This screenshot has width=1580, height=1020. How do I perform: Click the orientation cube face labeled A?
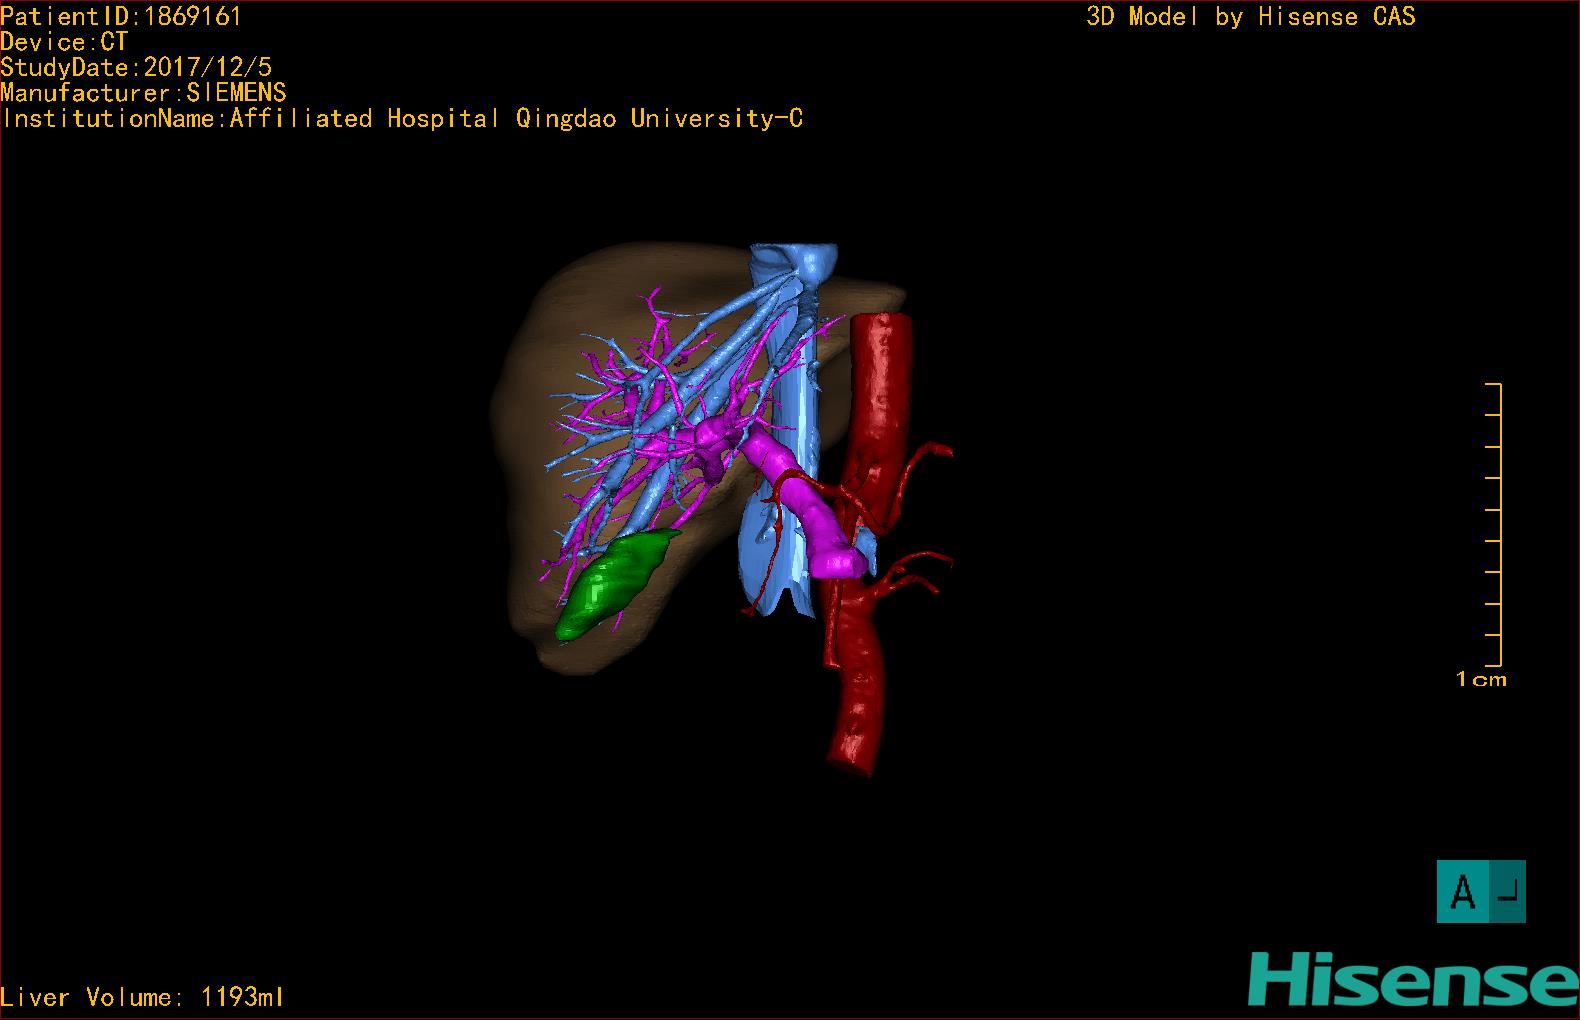tap(1463, 891)
